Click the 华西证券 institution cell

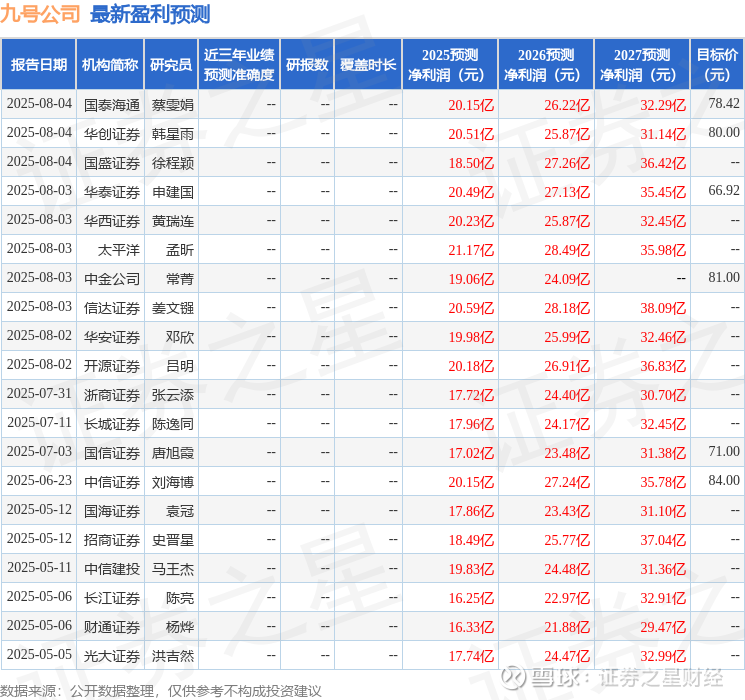click(112, 221)
